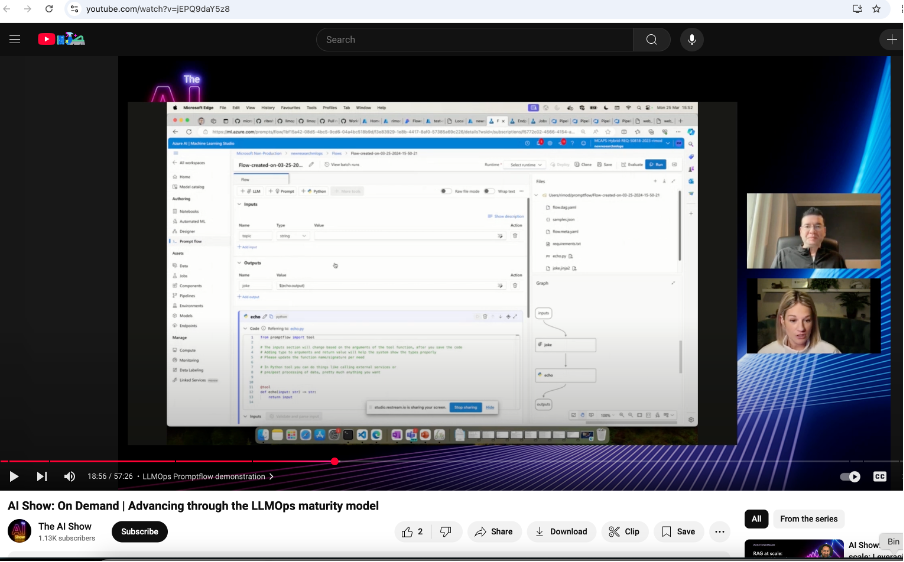Bookmark this page with star icon
Screen dimensions: 904x562
[876, 9]
